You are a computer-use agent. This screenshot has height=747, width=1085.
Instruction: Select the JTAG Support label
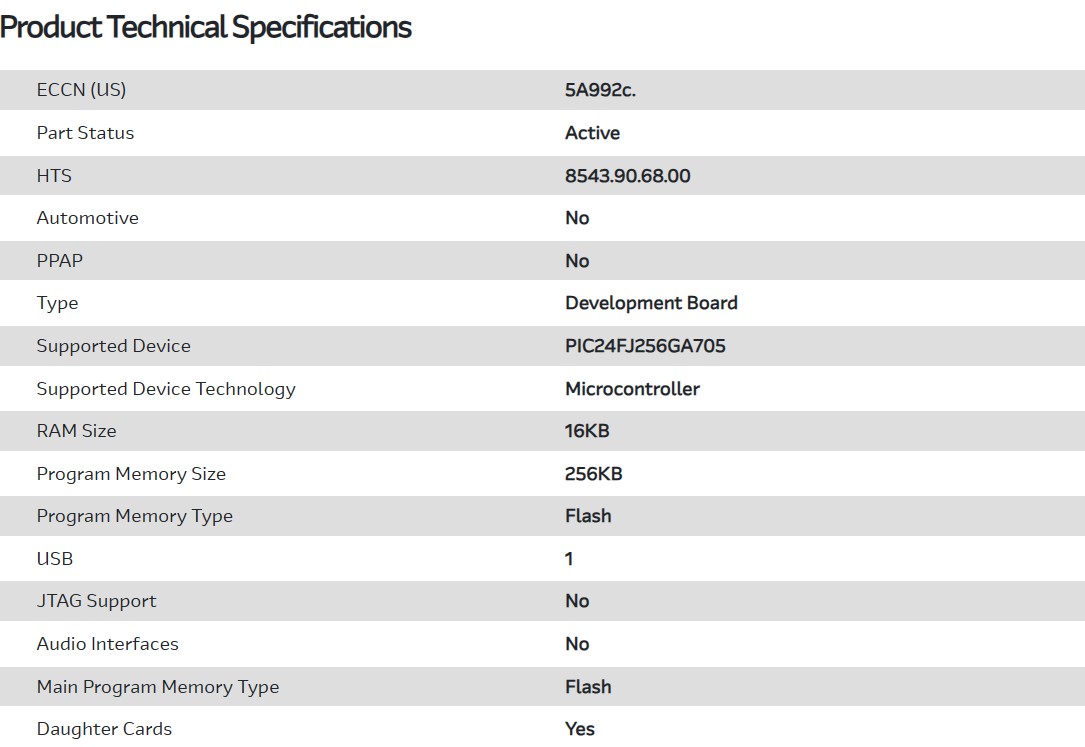click(96, 601)
